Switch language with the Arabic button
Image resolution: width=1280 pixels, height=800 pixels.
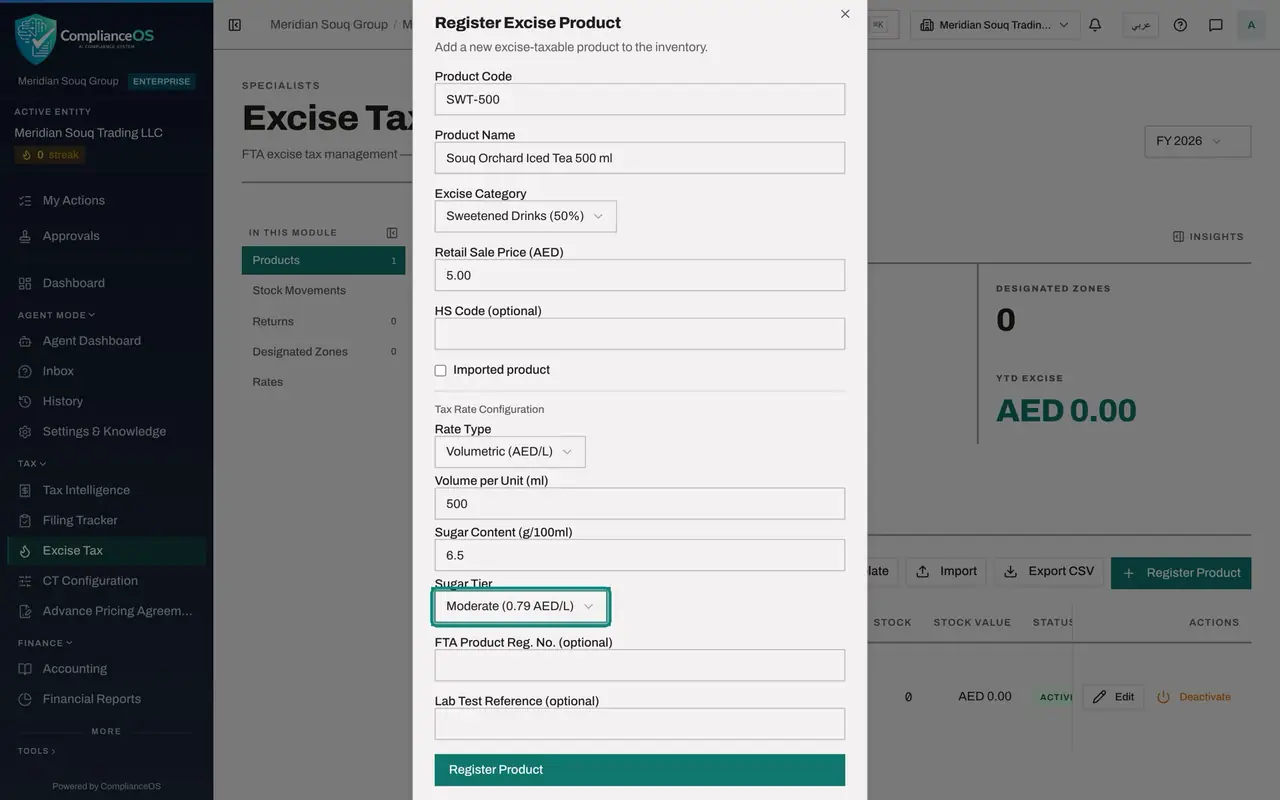pyautogui.click(x=1141, y=25)
